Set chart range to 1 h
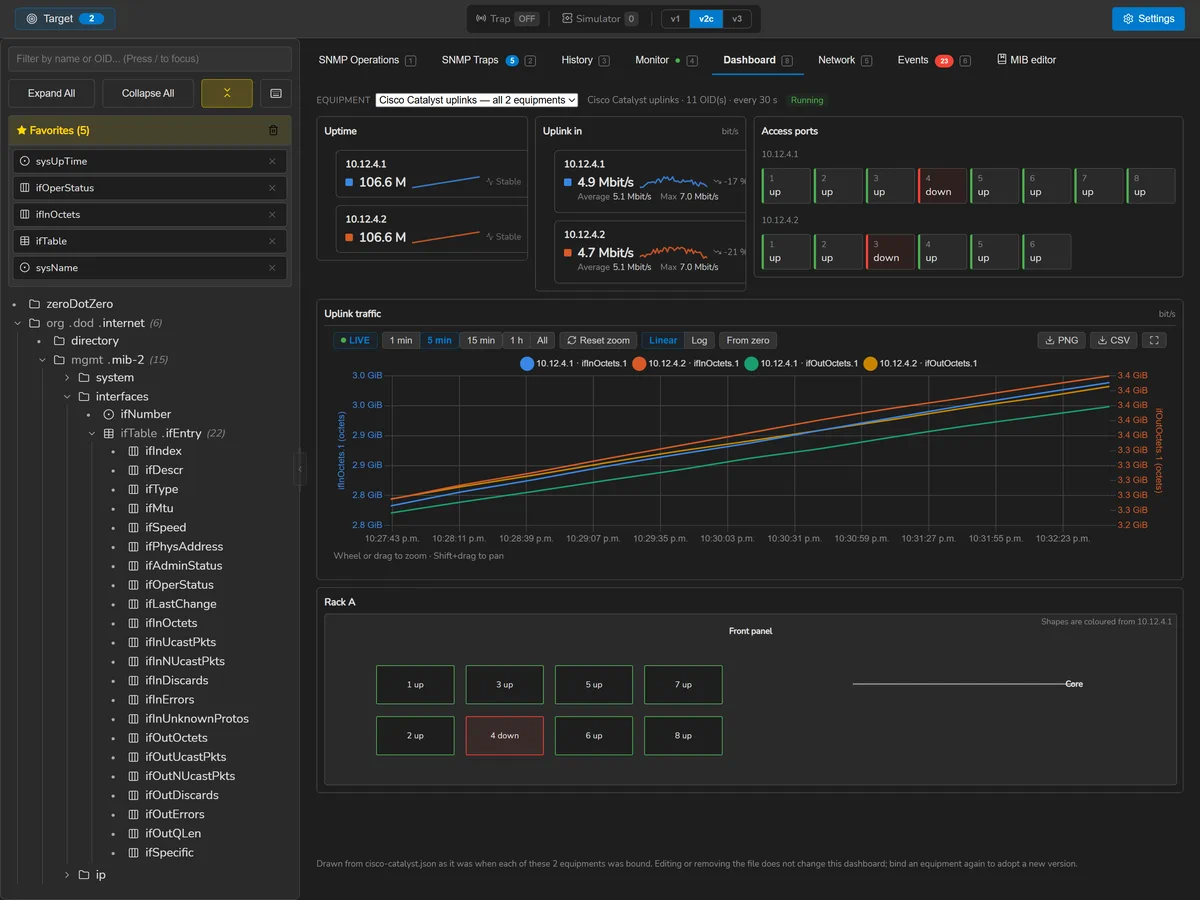Viewport: 1200px width, 900px height. coord(516,340)
